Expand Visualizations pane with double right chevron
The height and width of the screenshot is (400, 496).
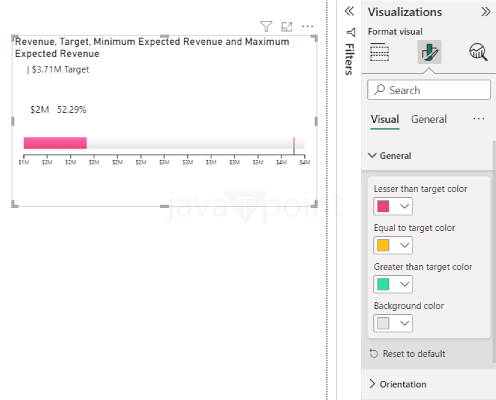[x=486, y=12]
